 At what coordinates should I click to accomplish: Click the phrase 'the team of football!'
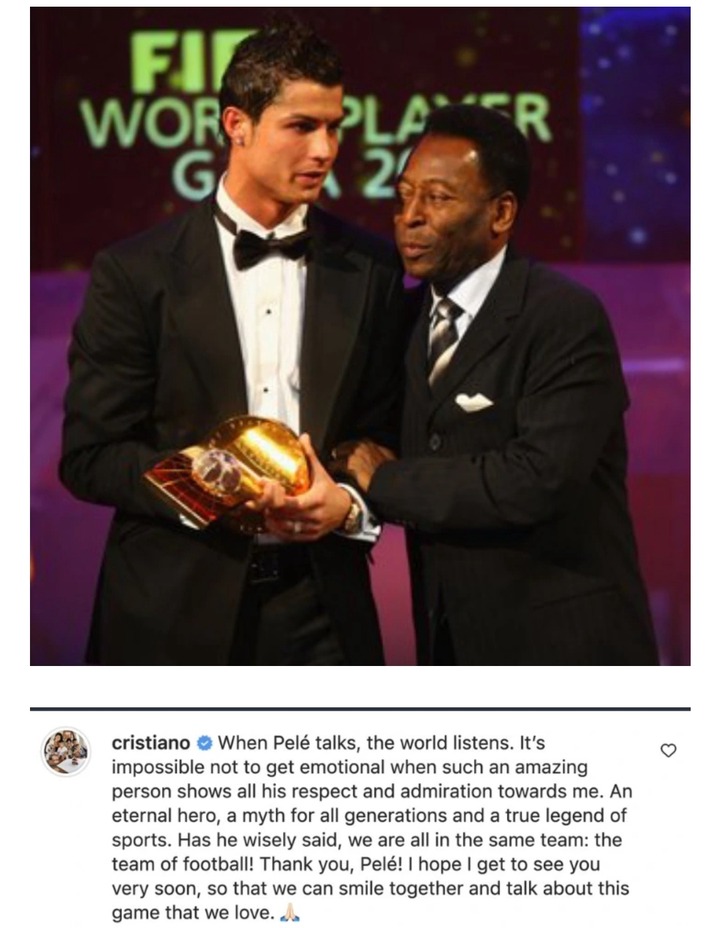coord(367,852)
